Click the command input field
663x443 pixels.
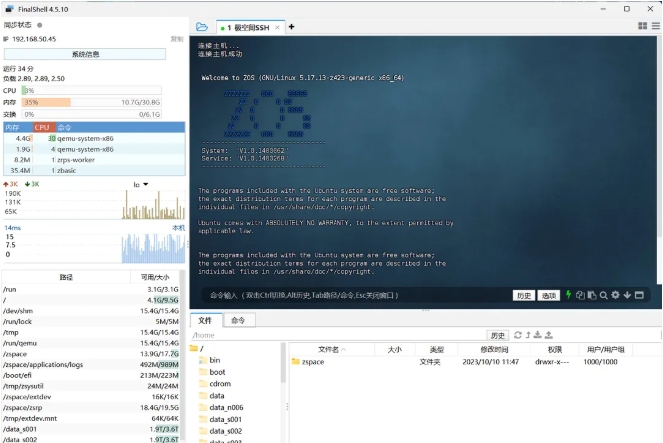[x=350, y=296]
